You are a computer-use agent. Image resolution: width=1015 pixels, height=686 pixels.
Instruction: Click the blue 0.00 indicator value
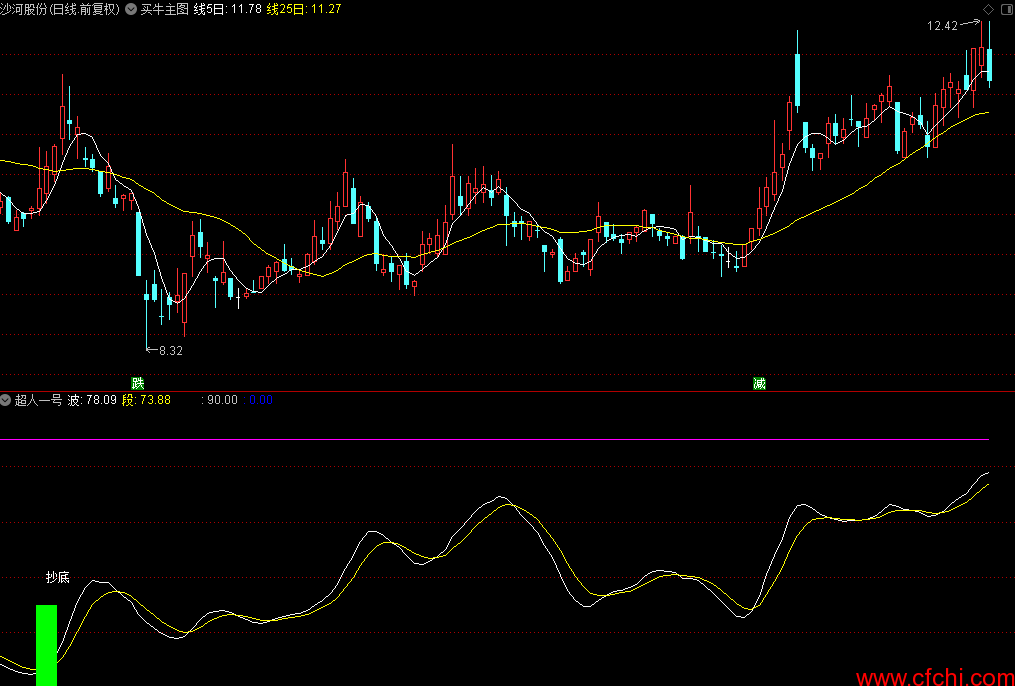point(259,400)
